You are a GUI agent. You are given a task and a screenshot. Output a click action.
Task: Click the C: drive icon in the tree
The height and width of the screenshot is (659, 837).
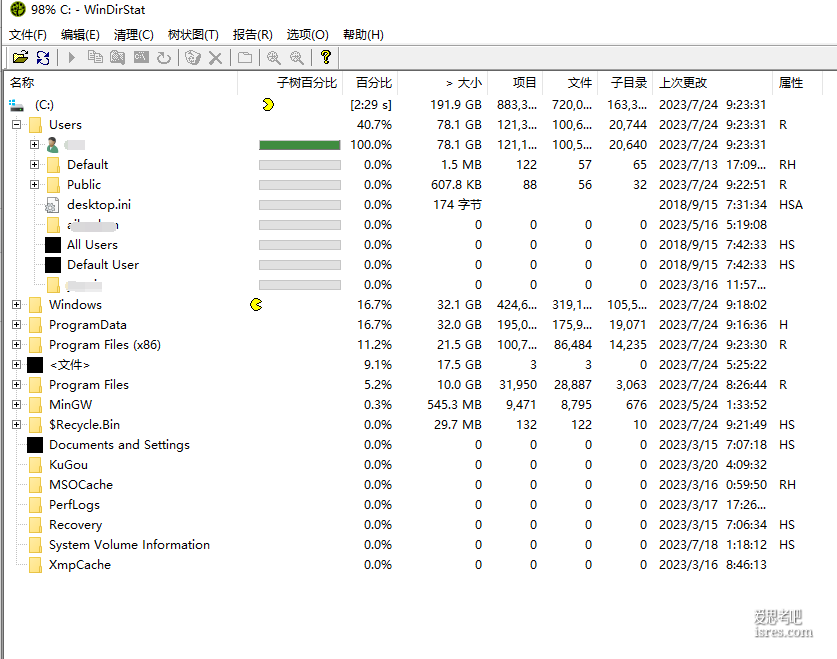tap(17, 105)
